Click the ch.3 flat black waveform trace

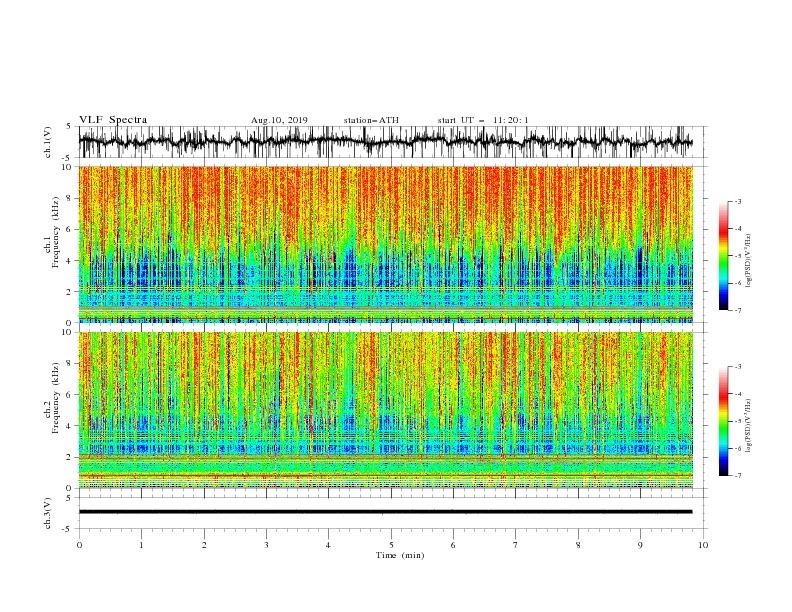[x=385, y=512]
